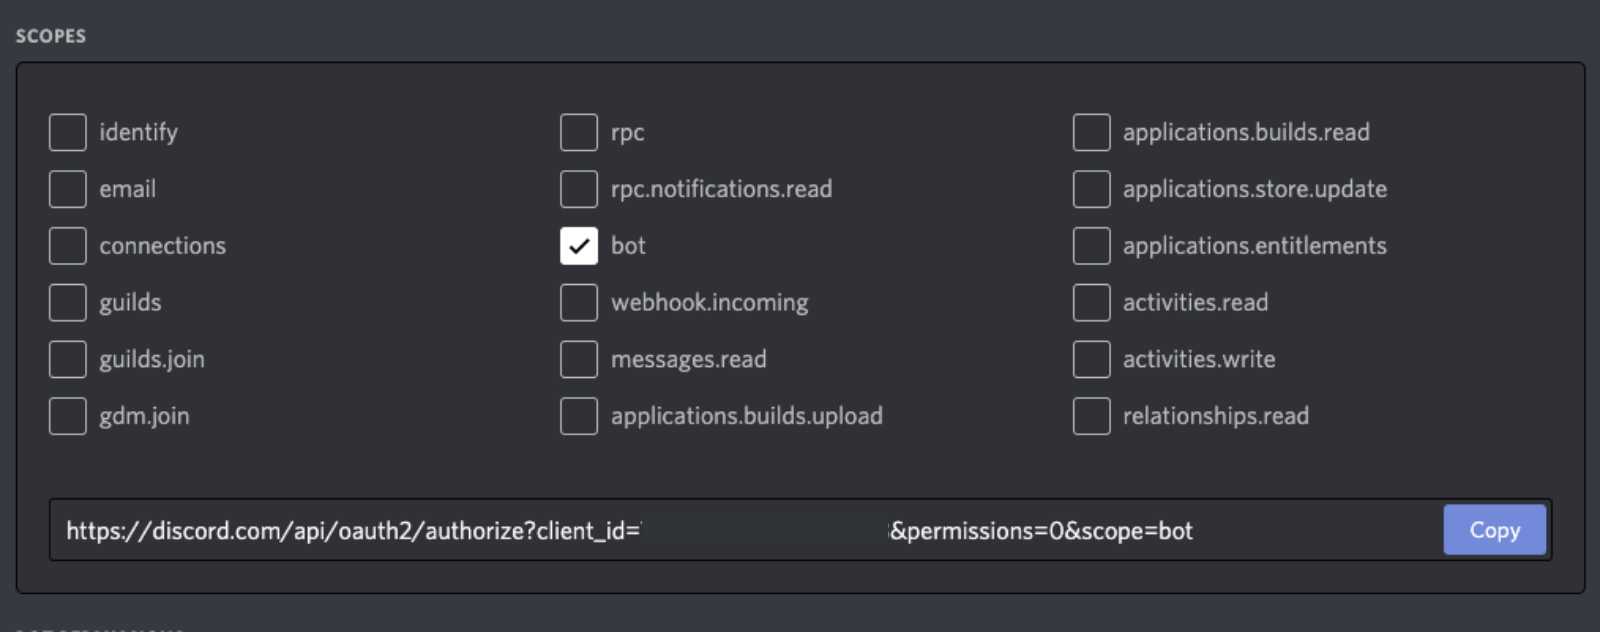Screen dimensions: 1600x632
Task: Check the email scope box
Action: coord(68,189)
